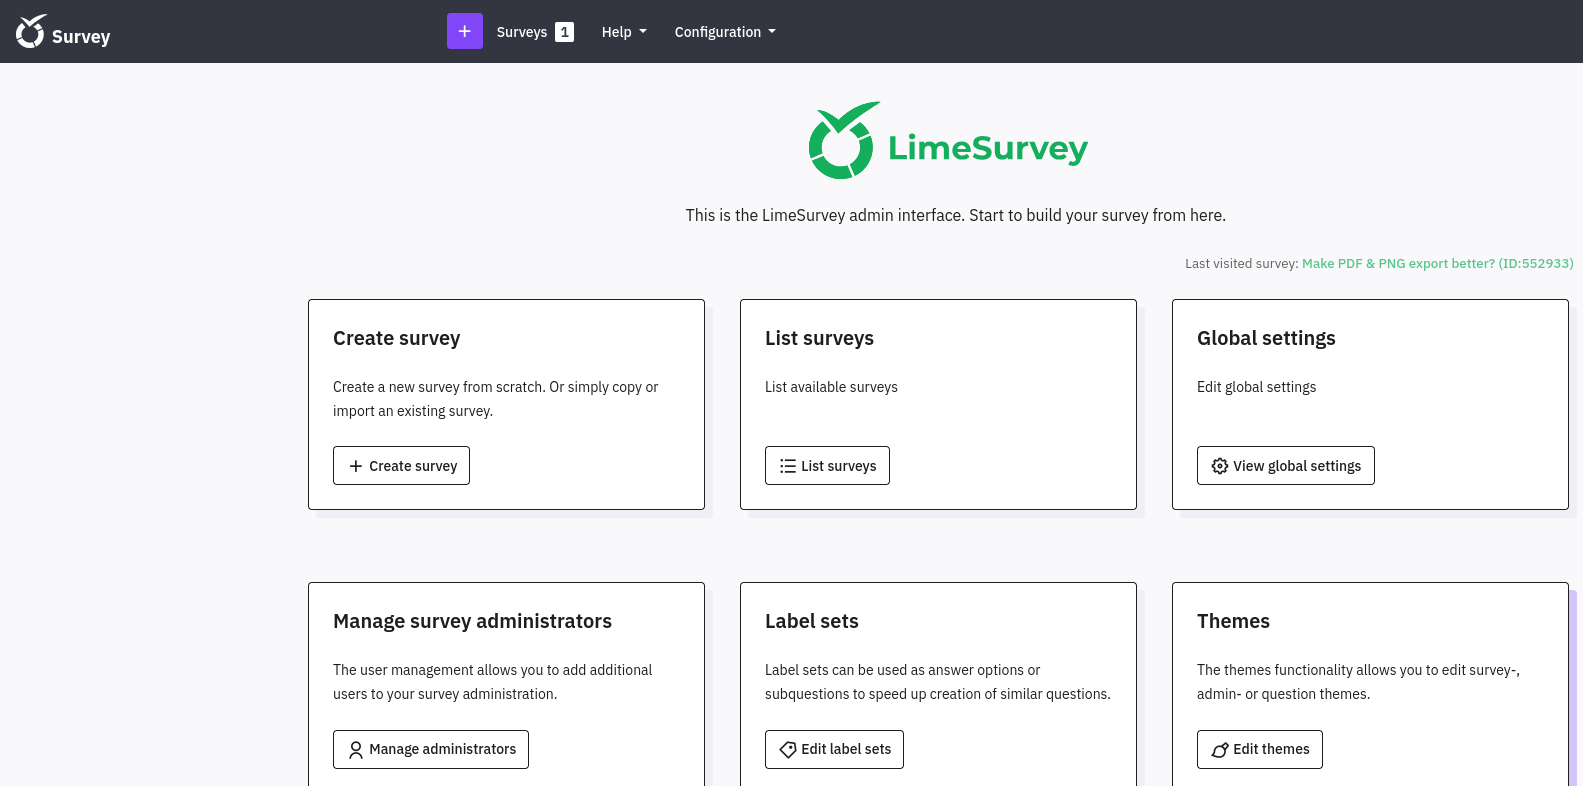Viewport: 1583px width, 786px height.
Task: Select the Themes card heading
Action: [x=1233, y=621]
